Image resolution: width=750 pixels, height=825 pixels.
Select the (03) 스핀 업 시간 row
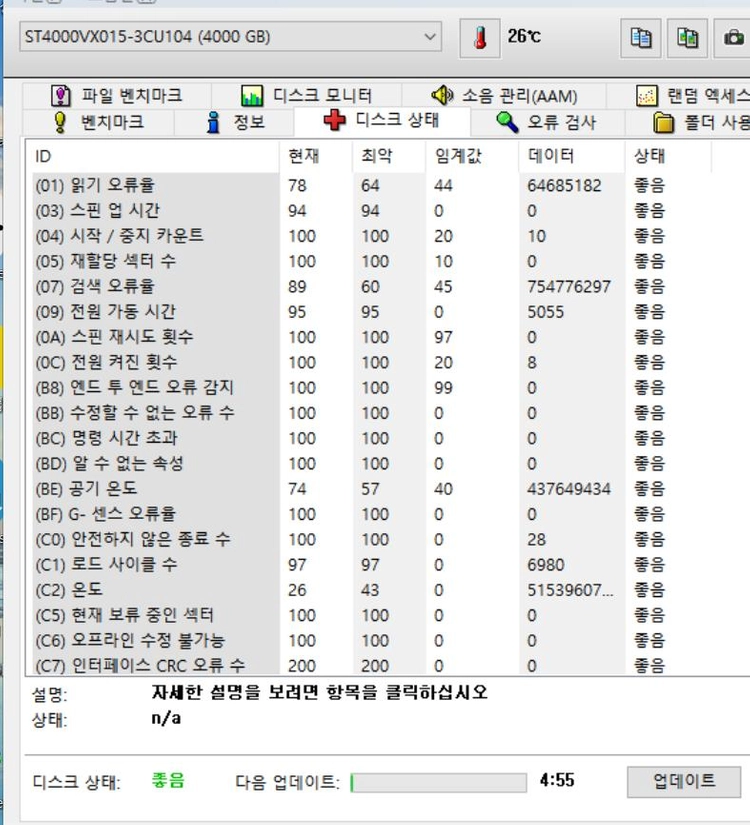coord(372,210)
